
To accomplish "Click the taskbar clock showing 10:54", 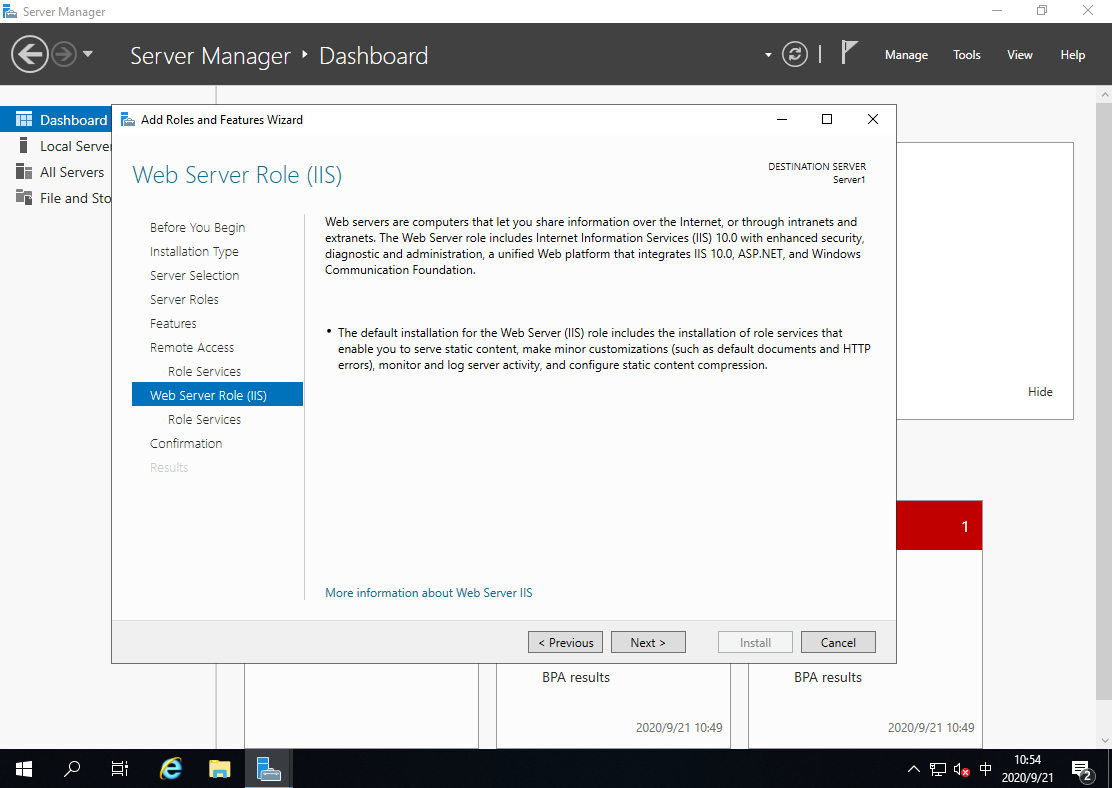I will coord(1027,769).
